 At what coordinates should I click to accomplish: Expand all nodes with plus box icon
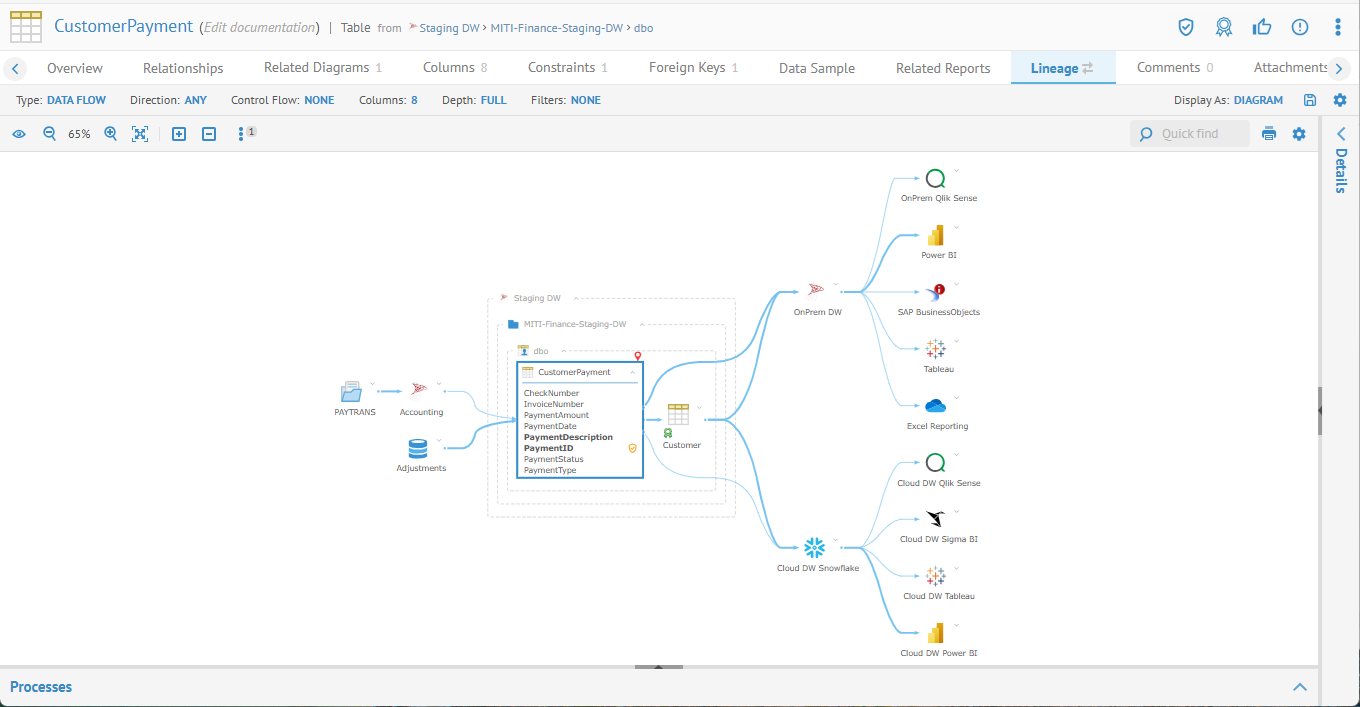pyautogui.click(x=179, y=134)
